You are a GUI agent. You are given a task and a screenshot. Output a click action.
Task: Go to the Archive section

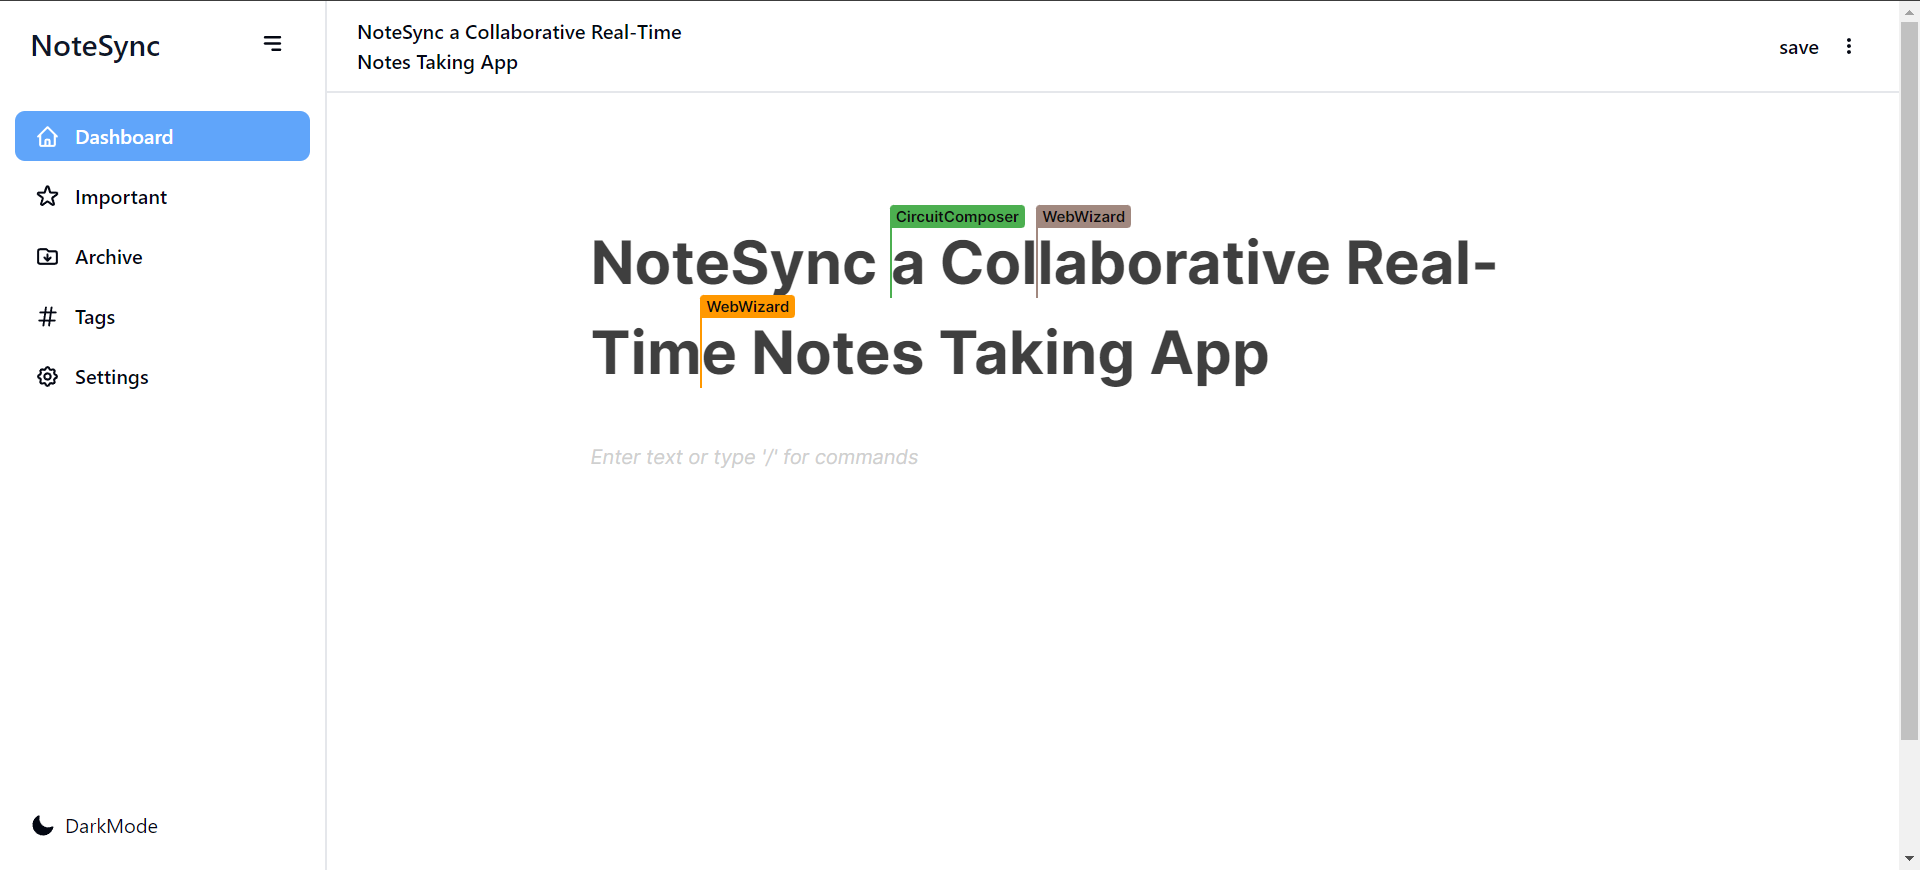click(109, 257)
